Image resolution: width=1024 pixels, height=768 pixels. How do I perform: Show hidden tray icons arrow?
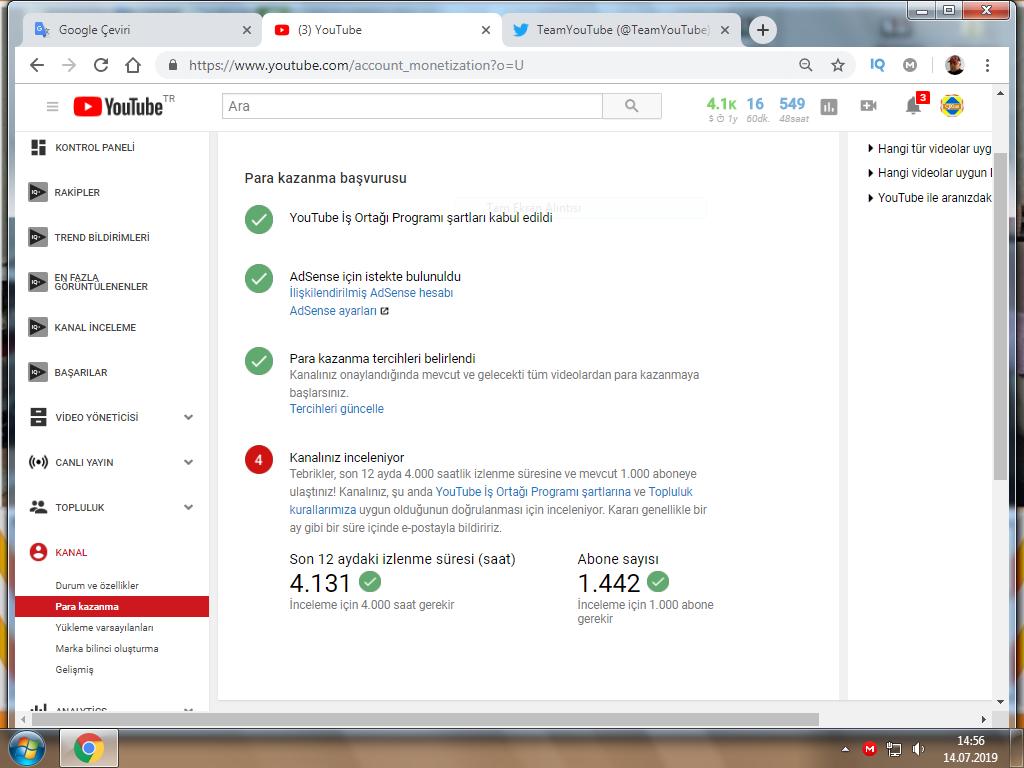point(845,749)
